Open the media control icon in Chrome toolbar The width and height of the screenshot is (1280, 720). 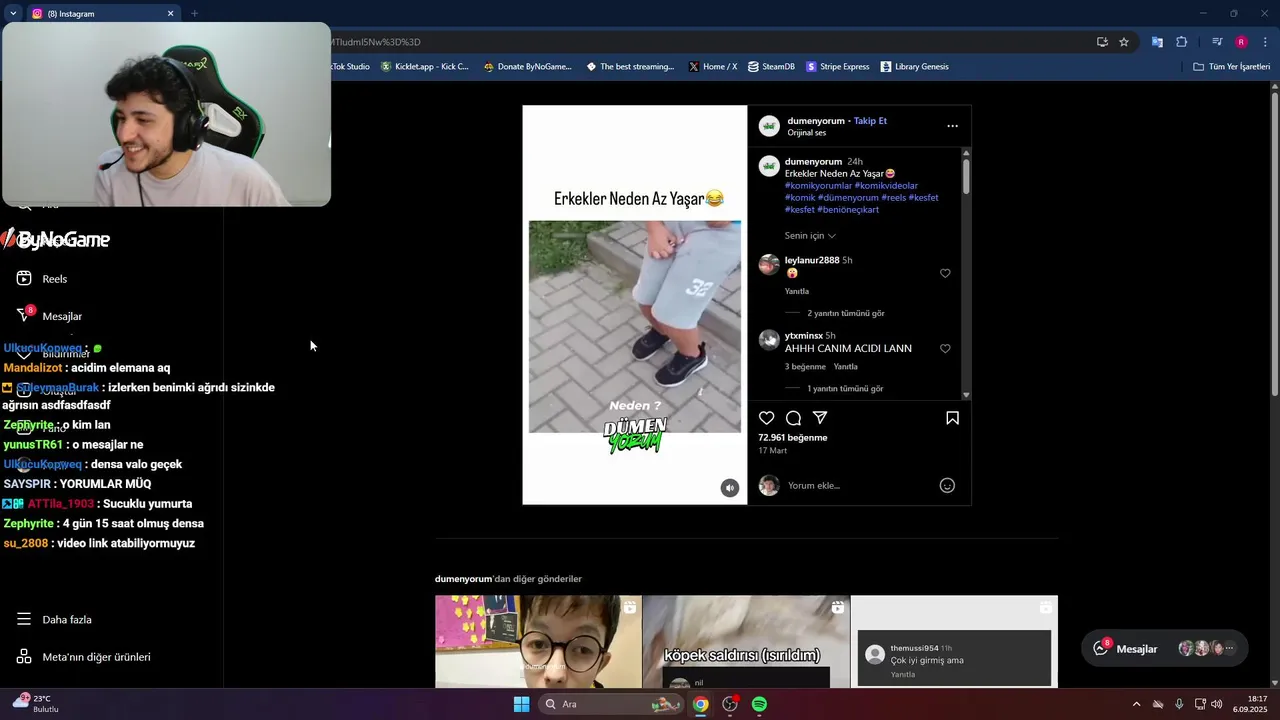pyautogui.click(x=1217, y=42)
